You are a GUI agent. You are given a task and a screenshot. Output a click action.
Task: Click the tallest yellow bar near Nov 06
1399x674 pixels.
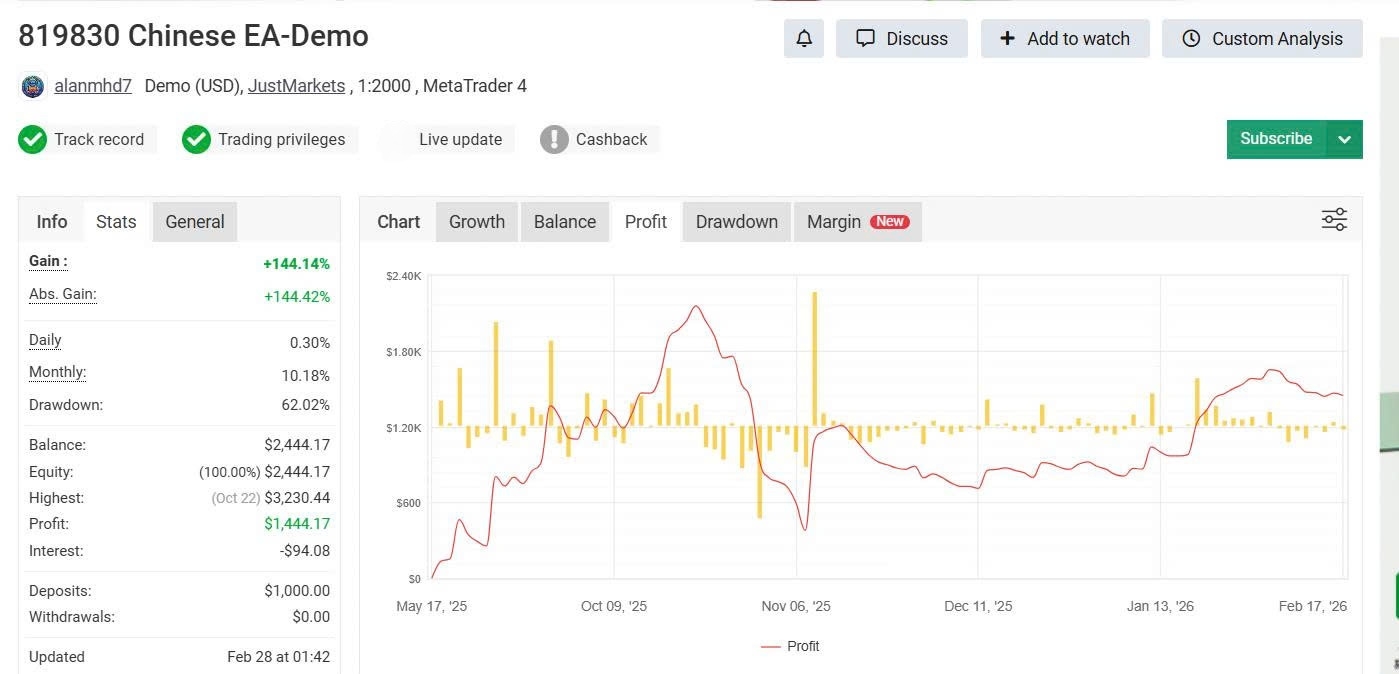coord(815,358)
